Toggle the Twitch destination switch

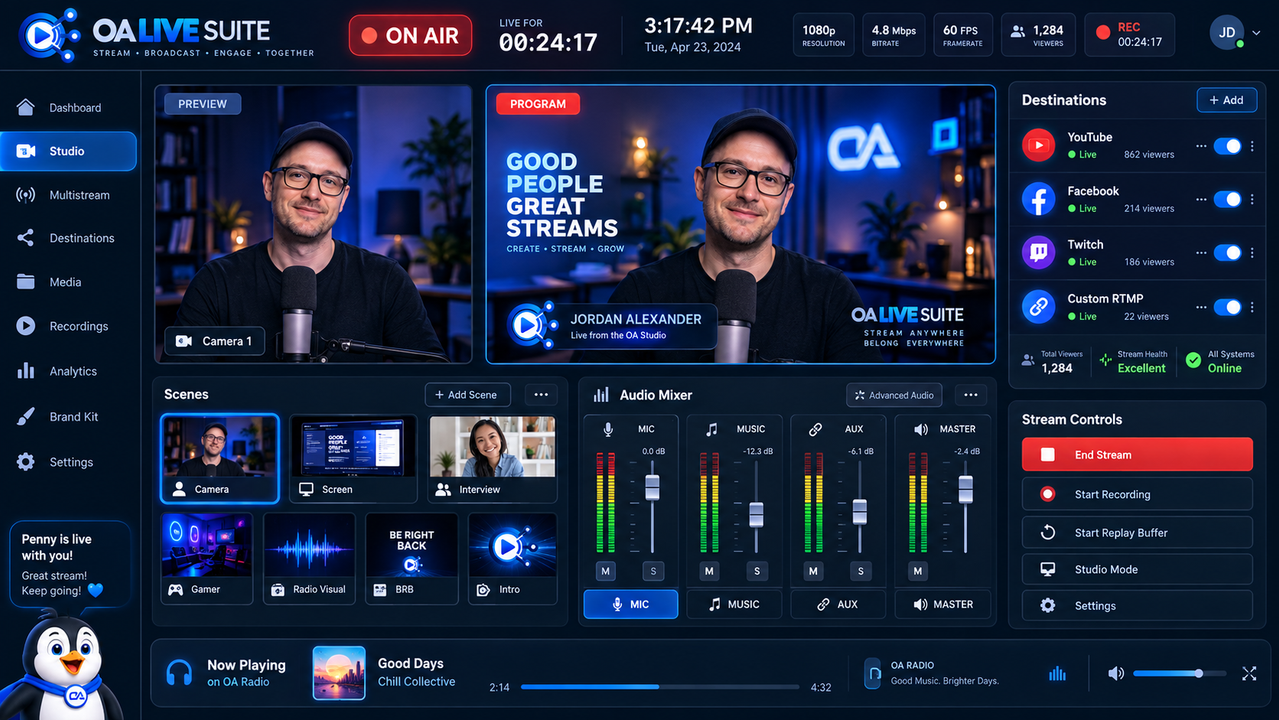click(1227, 253)
